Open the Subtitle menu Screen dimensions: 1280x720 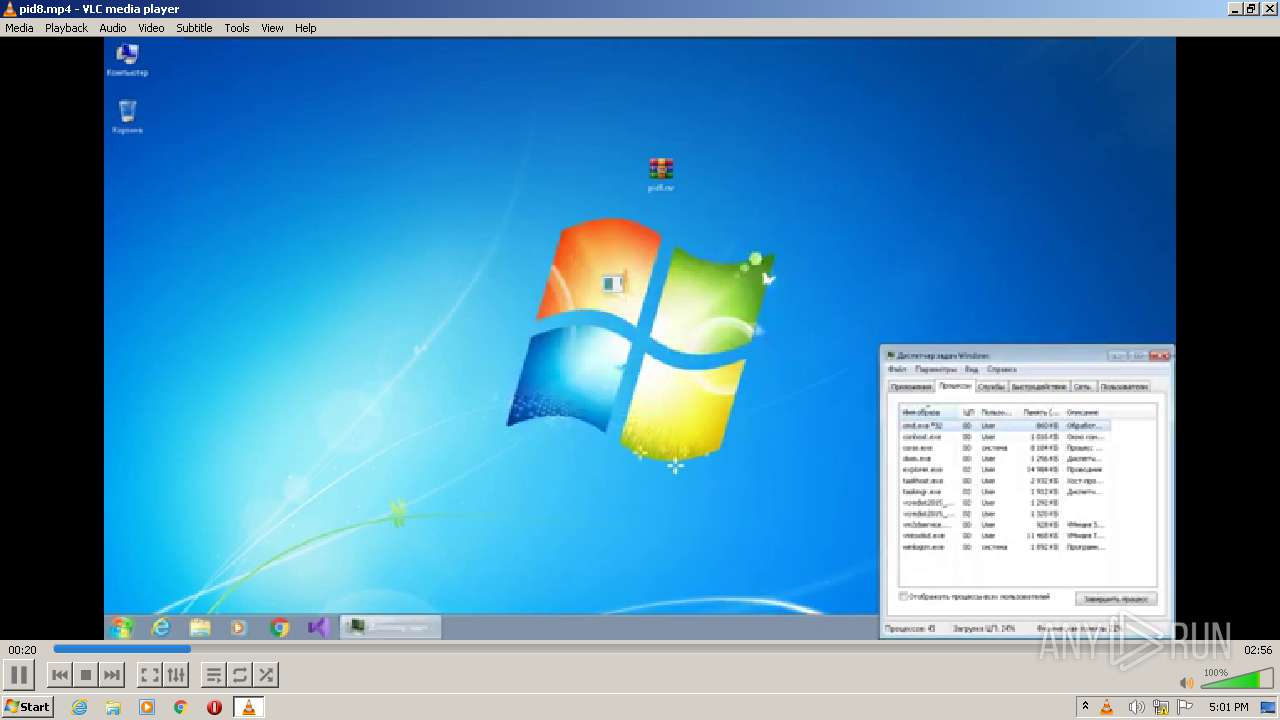(194, 28)
